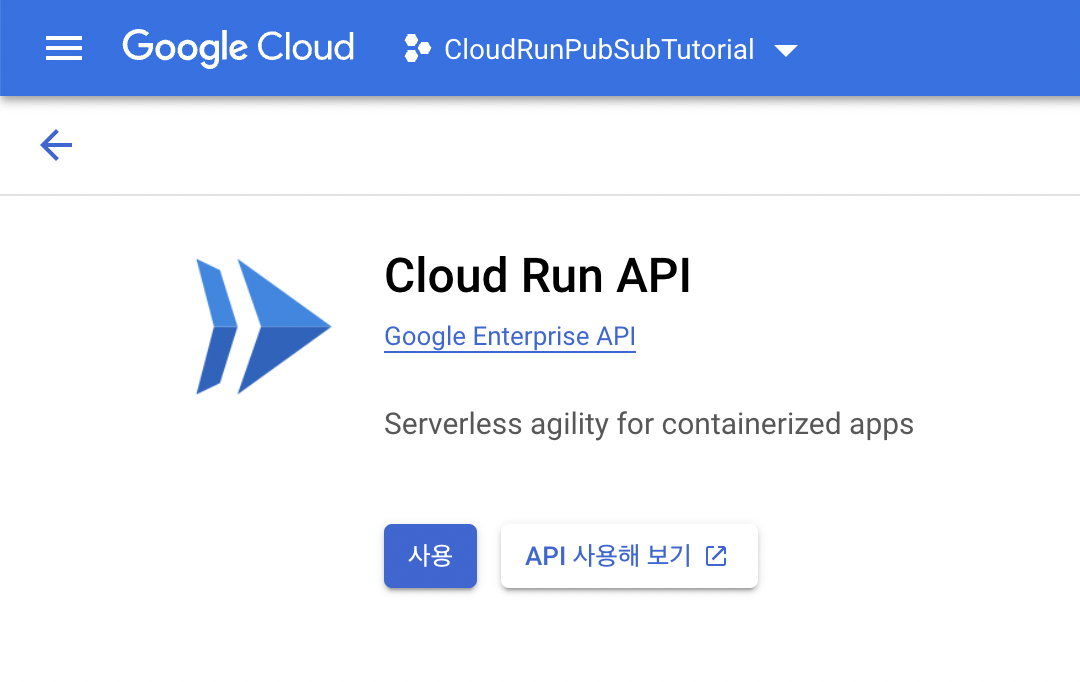Open the hamburger navigation menu
1080x682 pixels.
click(x=64, y=48)
